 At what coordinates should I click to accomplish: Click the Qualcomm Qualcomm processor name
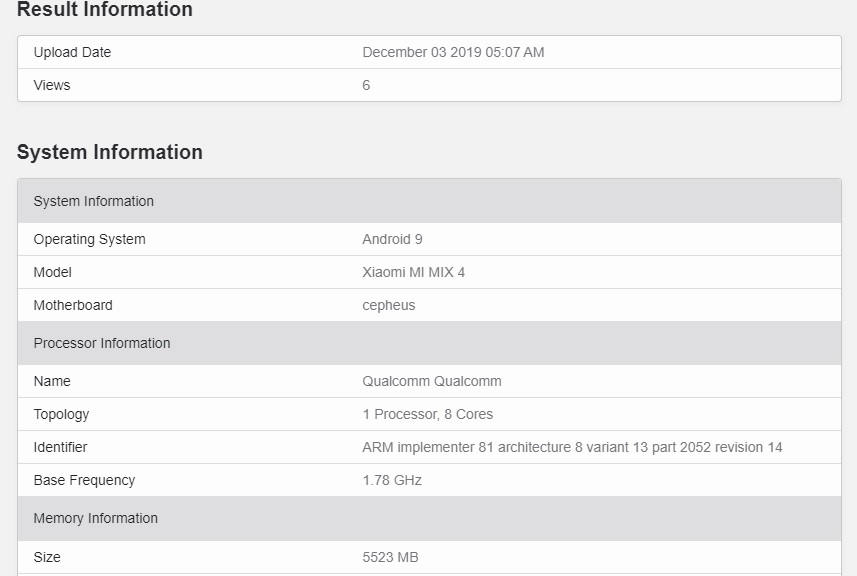432,381
